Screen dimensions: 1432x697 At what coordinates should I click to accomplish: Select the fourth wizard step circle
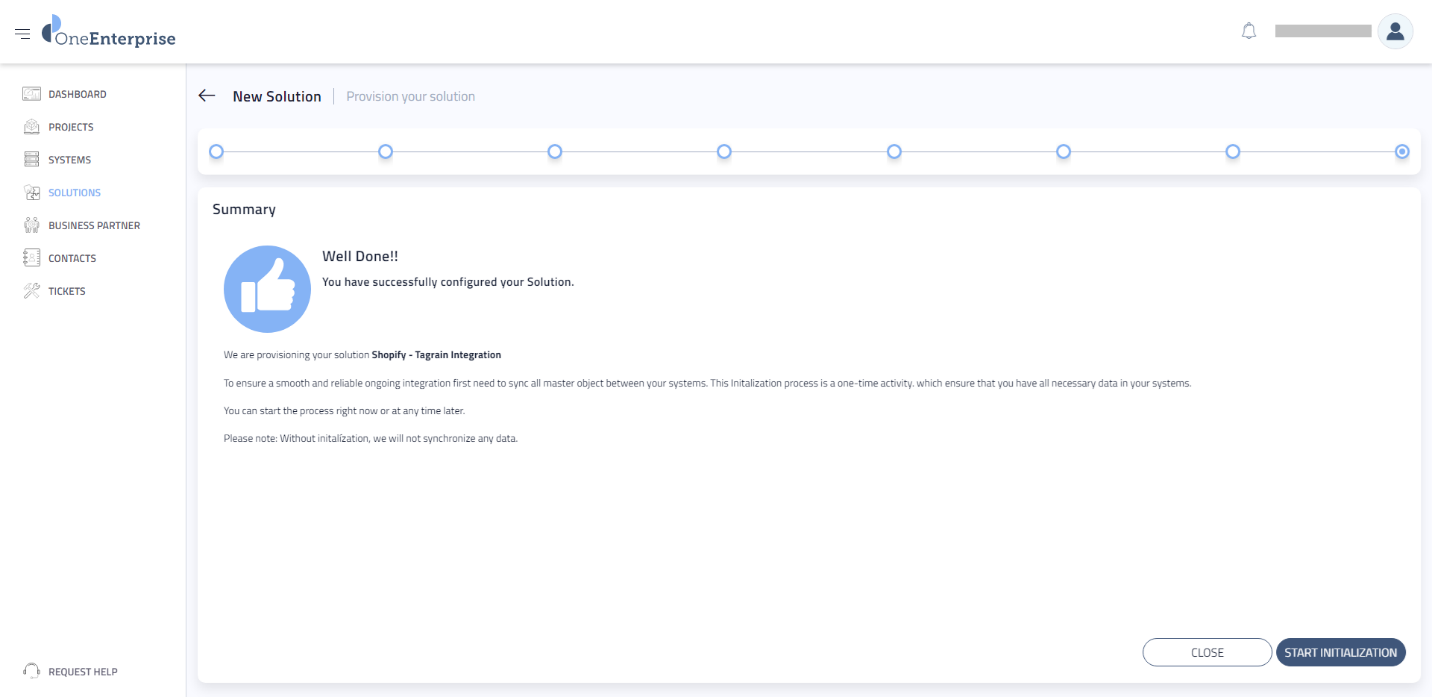(x=724, y=151)
